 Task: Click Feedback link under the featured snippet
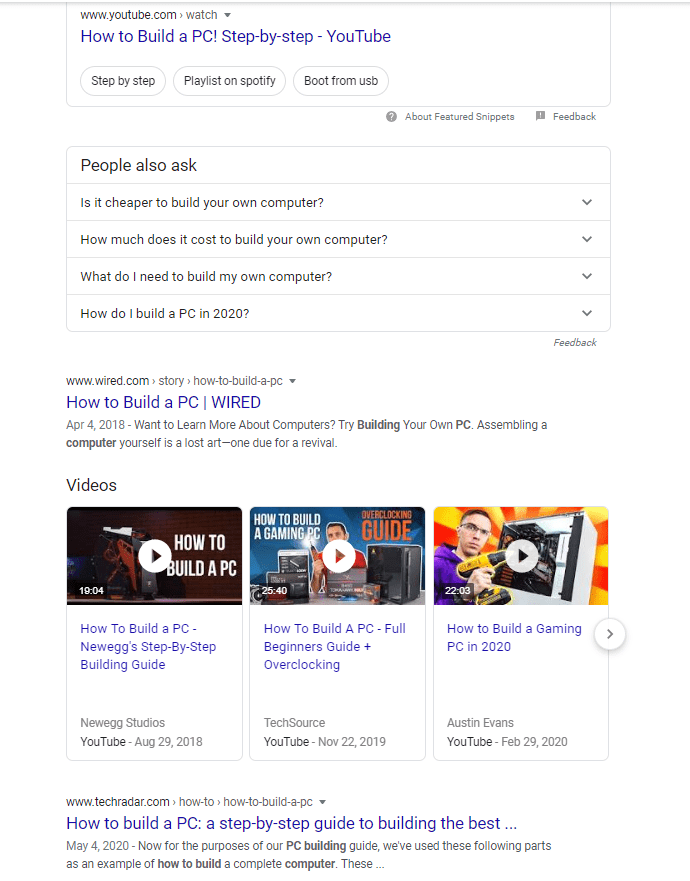click(574, 116)
